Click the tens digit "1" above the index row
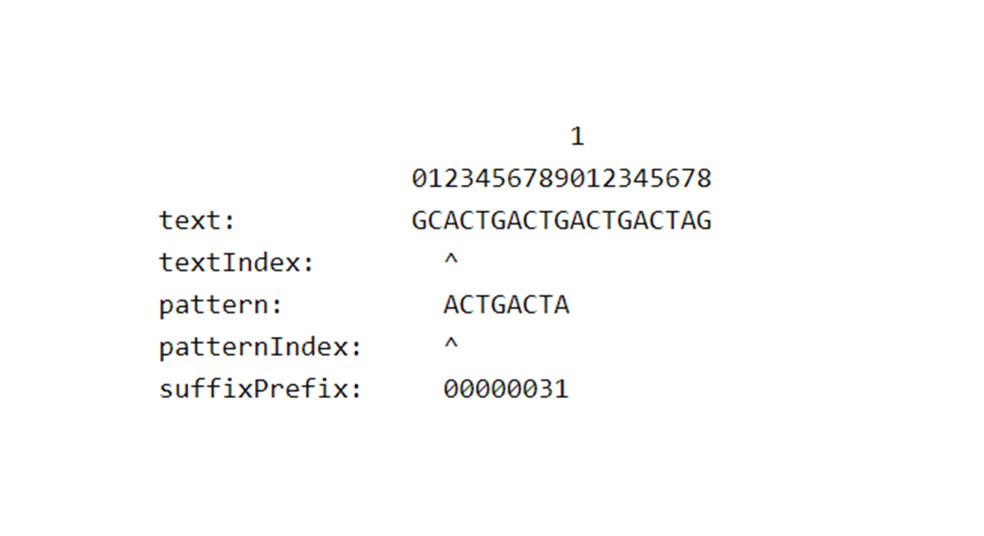This screenshot has height=536, width=984. point(577,137)
